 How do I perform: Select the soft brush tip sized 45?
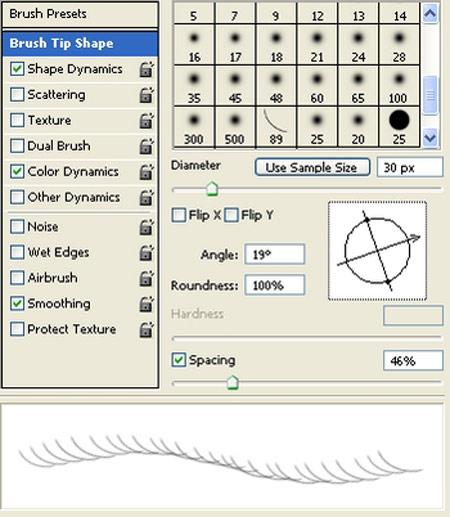point(235,86)
